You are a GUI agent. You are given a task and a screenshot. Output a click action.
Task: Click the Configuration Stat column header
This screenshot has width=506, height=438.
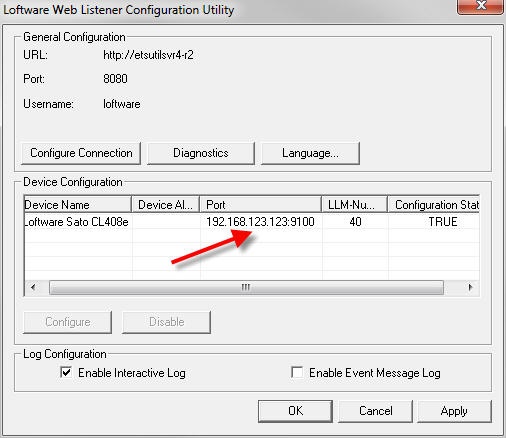tap(434, 204)
